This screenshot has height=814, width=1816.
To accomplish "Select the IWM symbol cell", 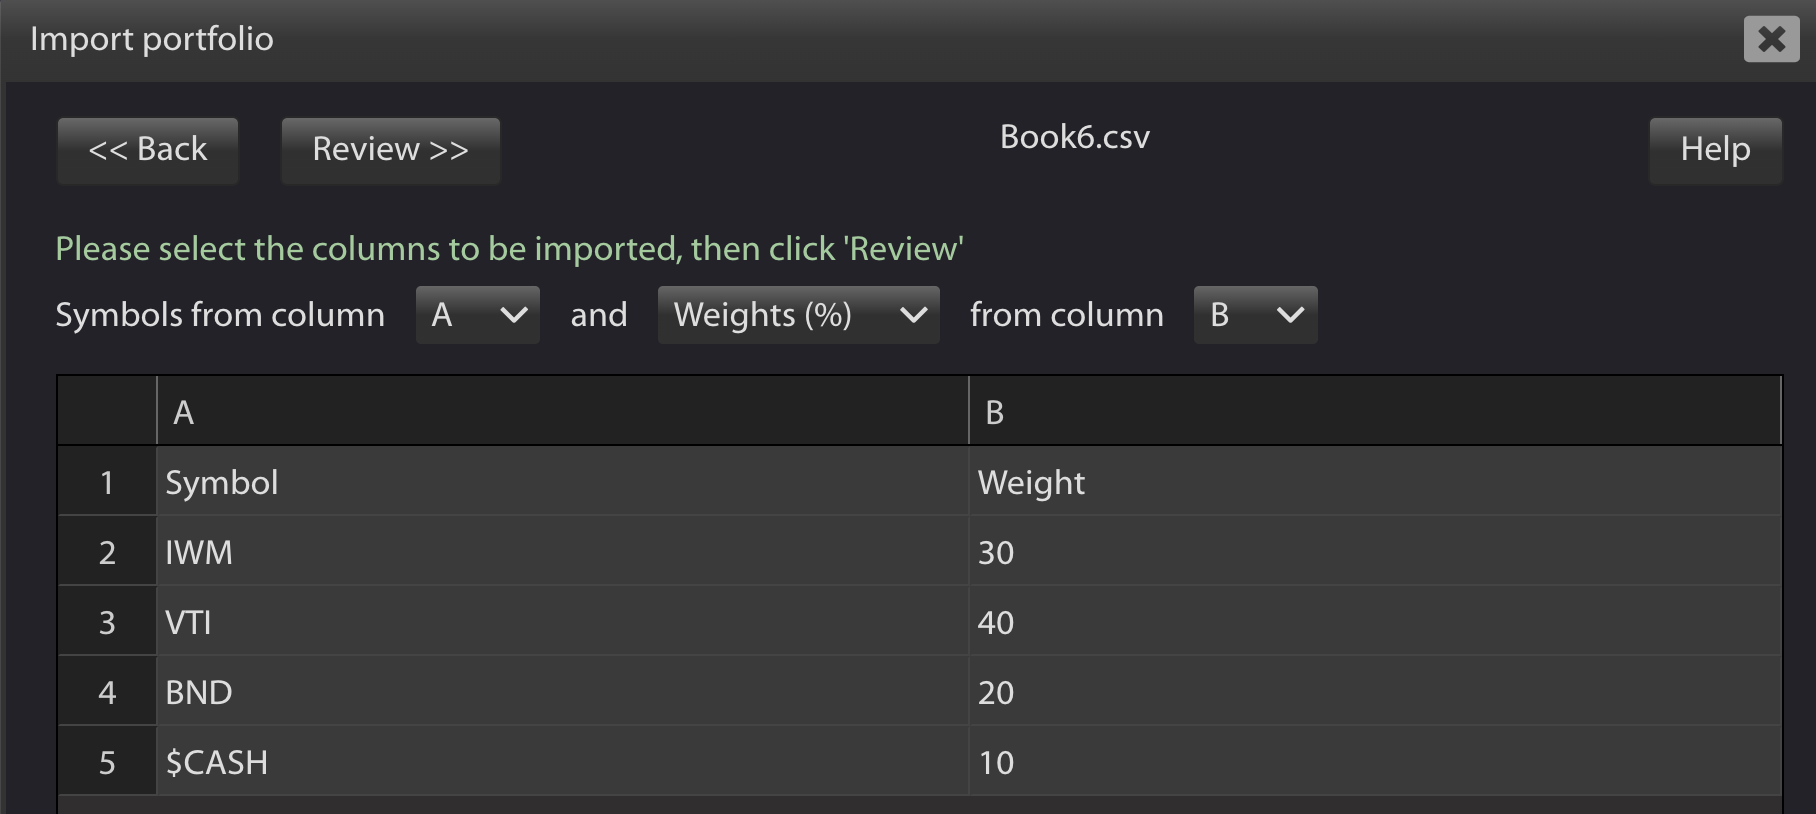I will coord(563,551).
